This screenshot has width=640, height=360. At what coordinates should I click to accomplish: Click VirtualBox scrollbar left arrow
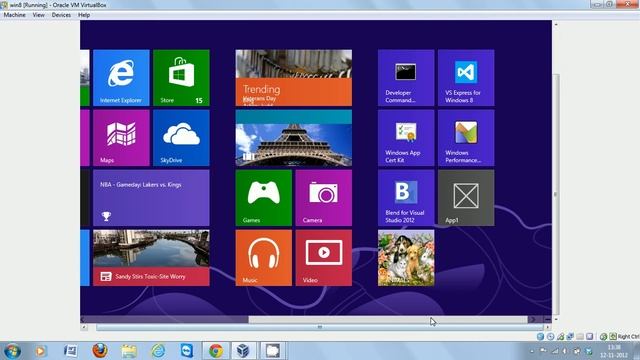(x=84, y=327)
